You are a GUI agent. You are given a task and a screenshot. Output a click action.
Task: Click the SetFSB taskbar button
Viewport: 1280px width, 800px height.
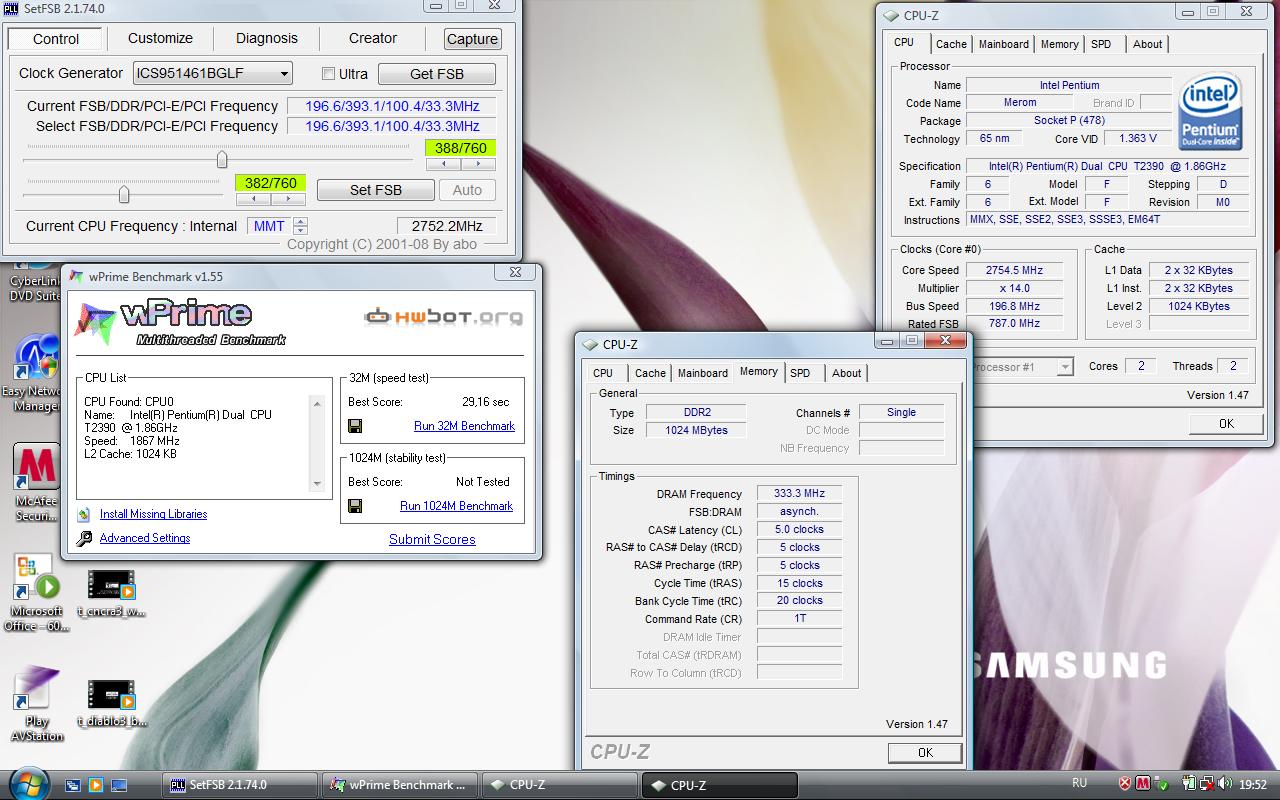coord(239,785)
